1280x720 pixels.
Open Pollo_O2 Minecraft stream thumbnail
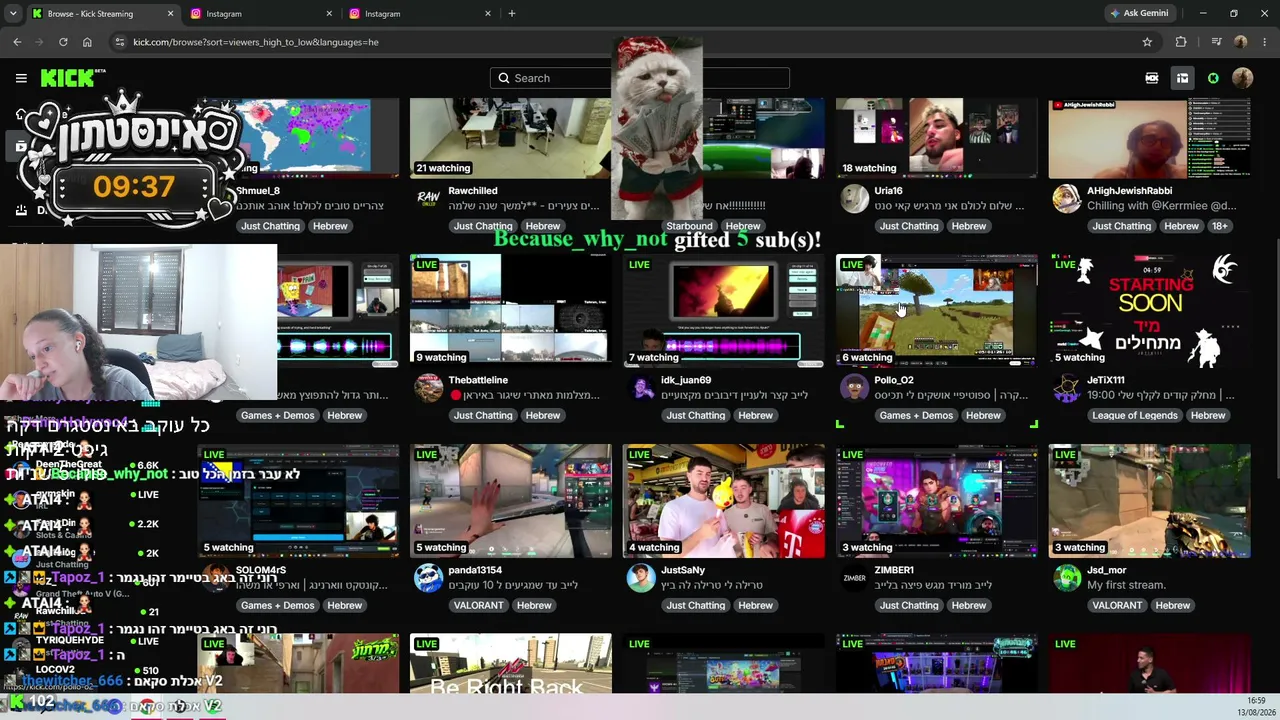937,311
